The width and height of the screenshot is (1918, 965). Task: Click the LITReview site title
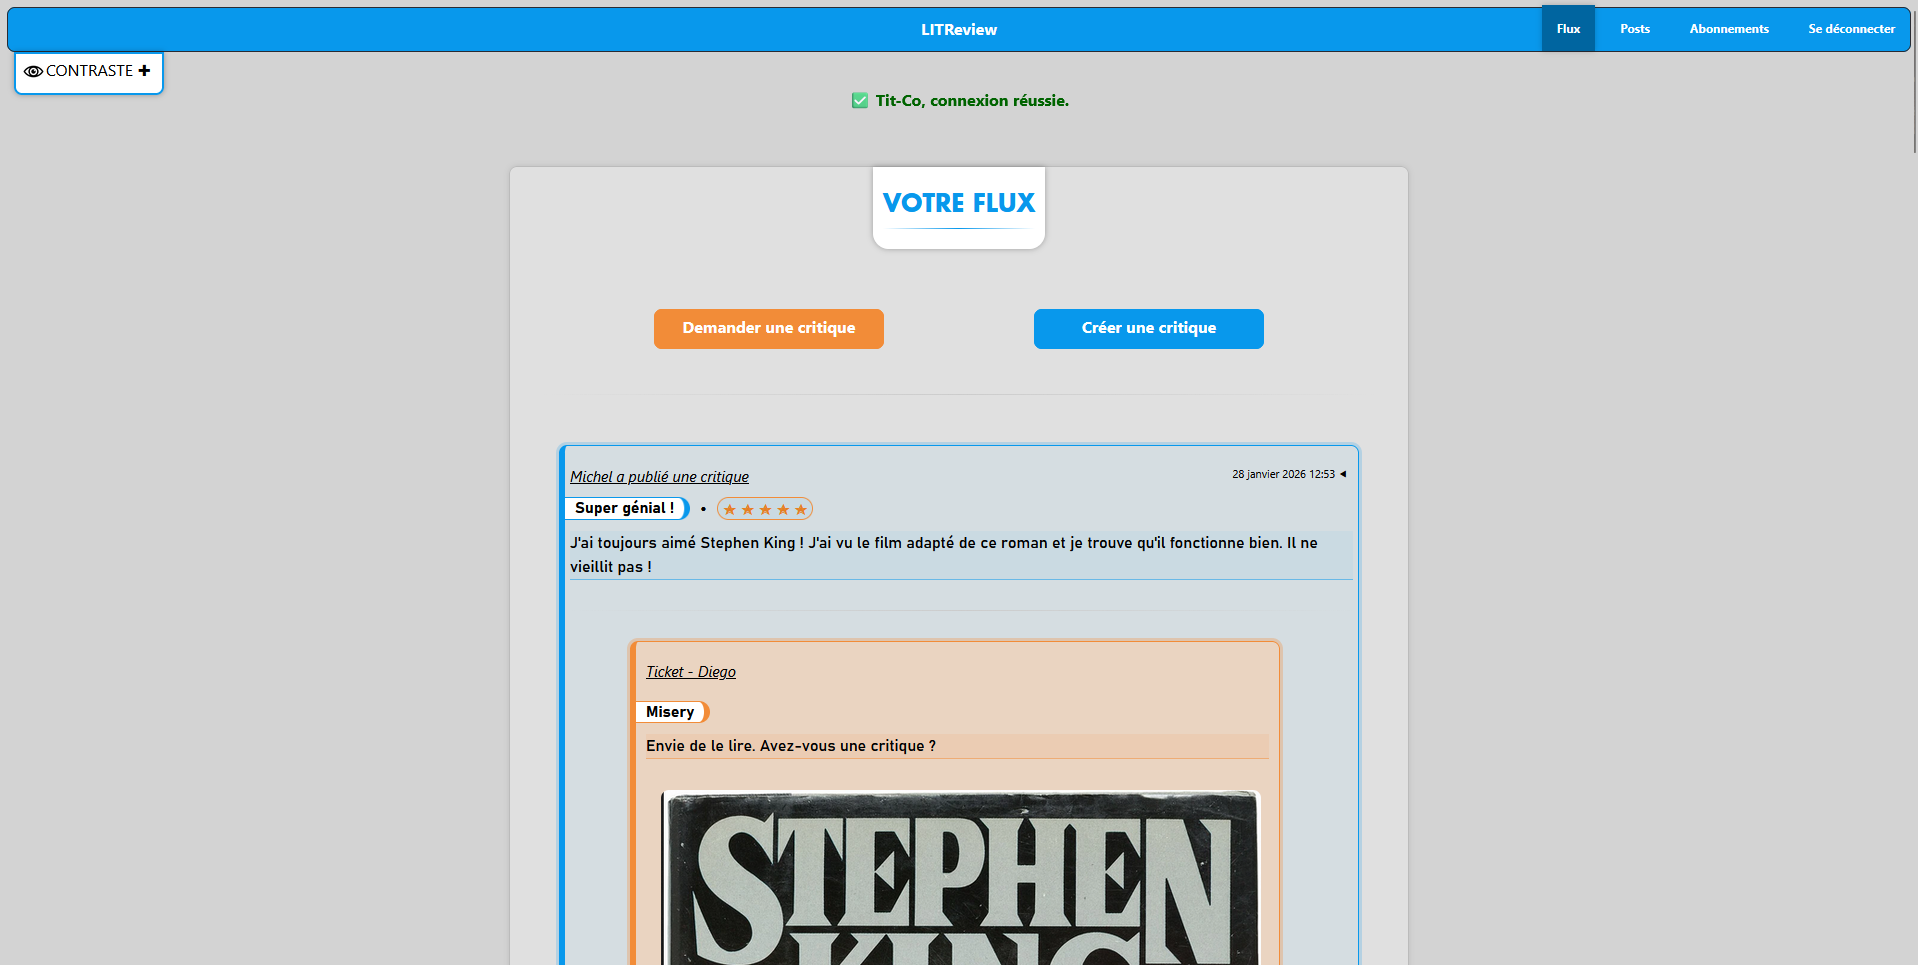tap(958, 30)
